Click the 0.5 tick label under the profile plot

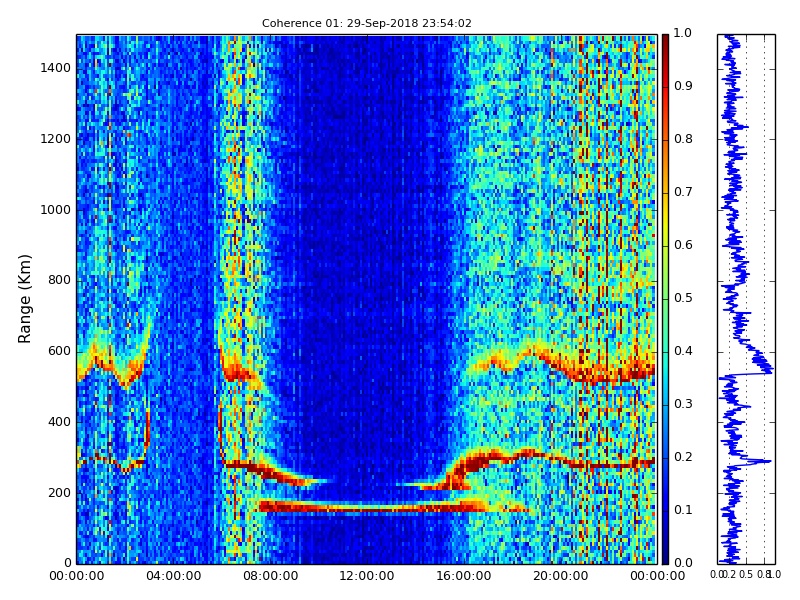746,574
